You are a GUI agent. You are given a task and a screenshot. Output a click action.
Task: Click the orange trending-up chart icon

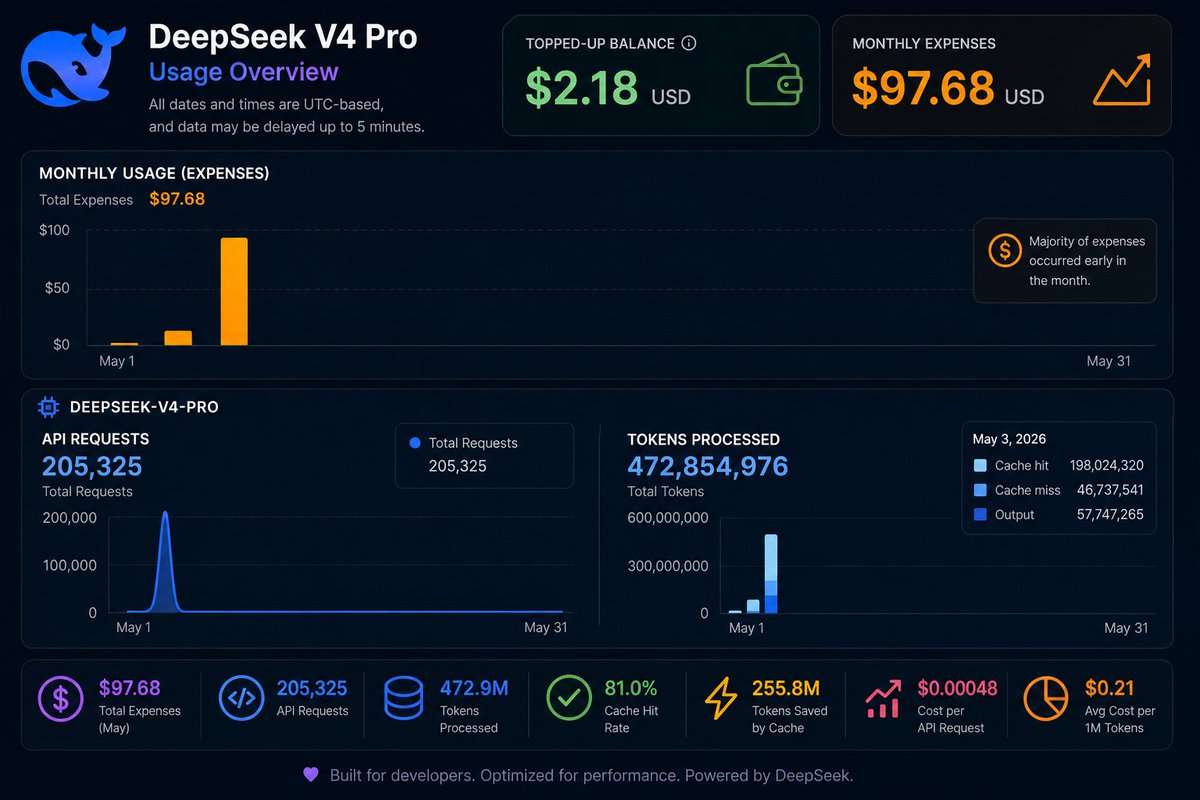[x=1122, y=81]
